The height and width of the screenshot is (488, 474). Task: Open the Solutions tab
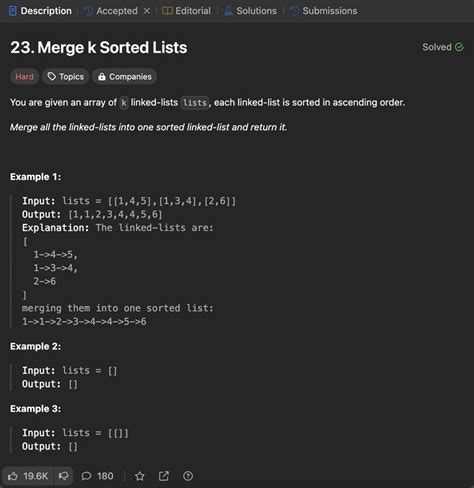pyautogui.click(x=250, y=11)
